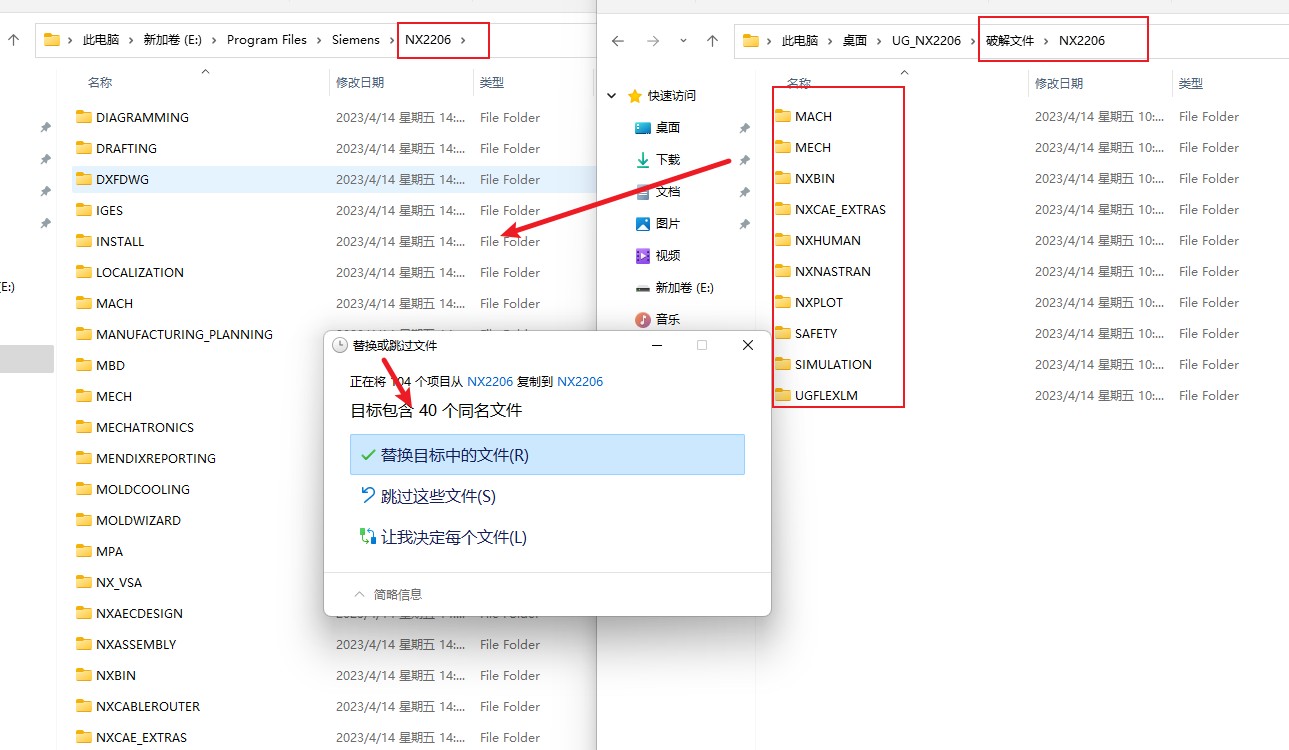Expand chevron after Program Files in left address bar
This screenshot has height=750, width=1289.
[x=317, y=40]
